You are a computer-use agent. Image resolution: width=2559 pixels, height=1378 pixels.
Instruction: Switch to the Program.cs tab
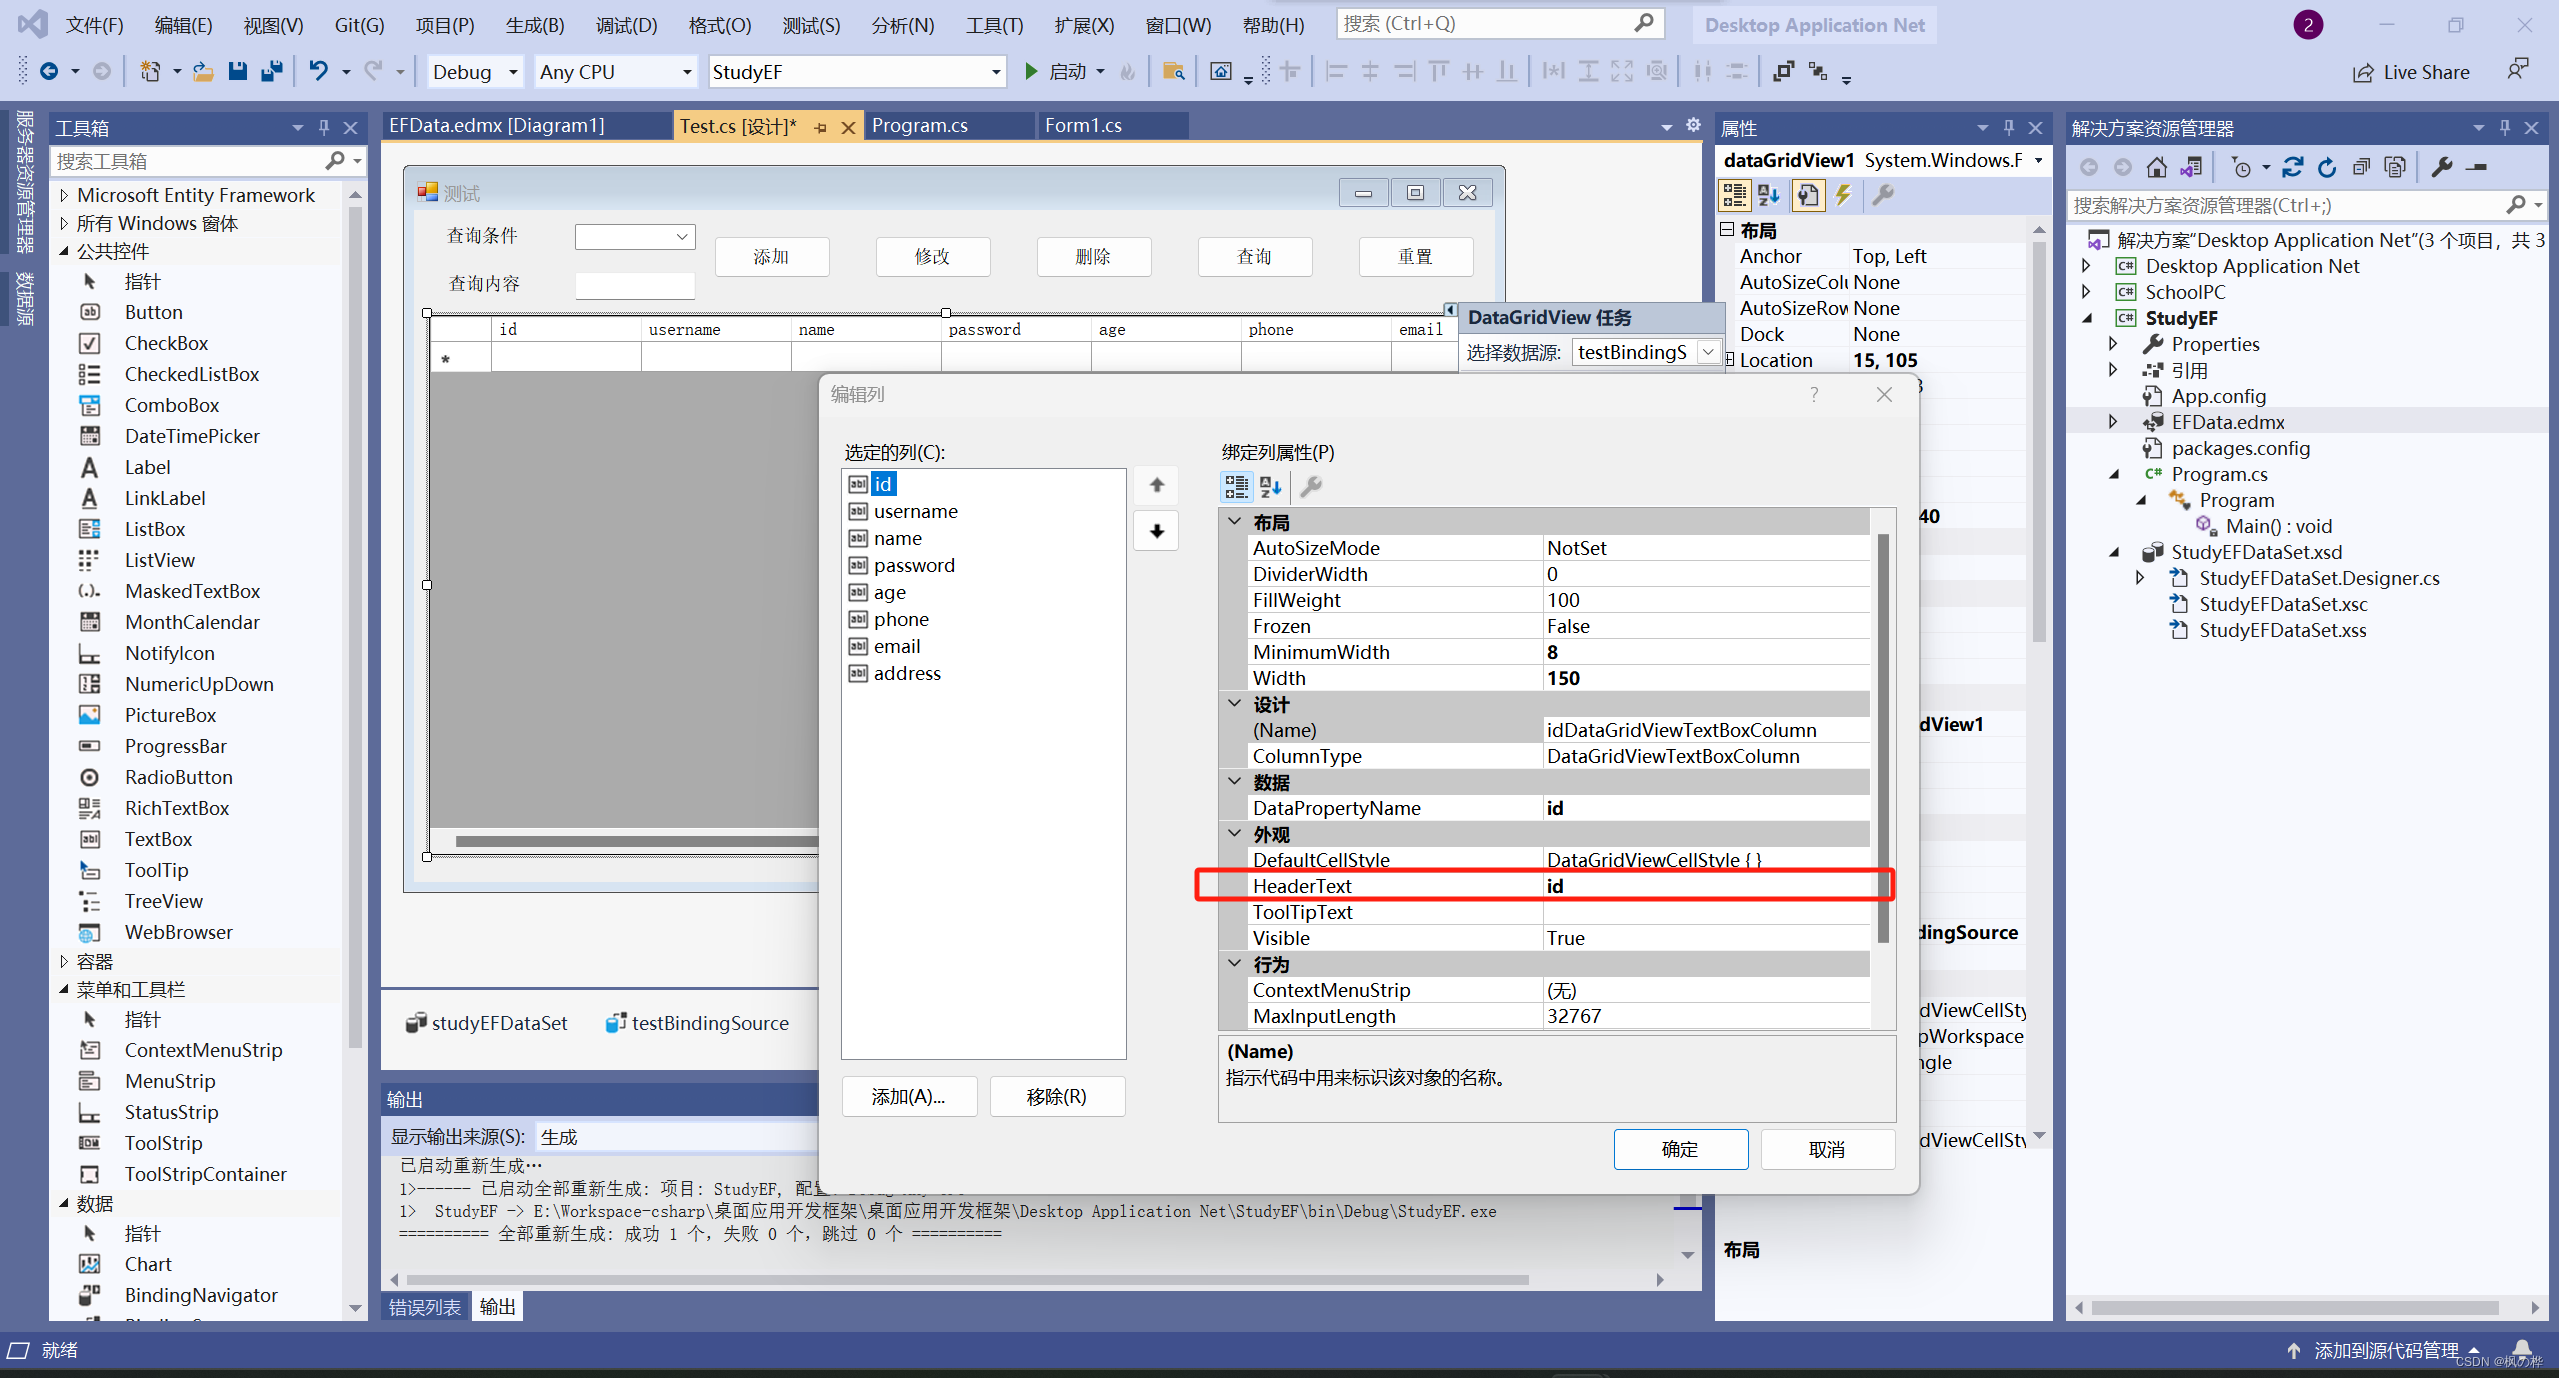click(919, 125)
